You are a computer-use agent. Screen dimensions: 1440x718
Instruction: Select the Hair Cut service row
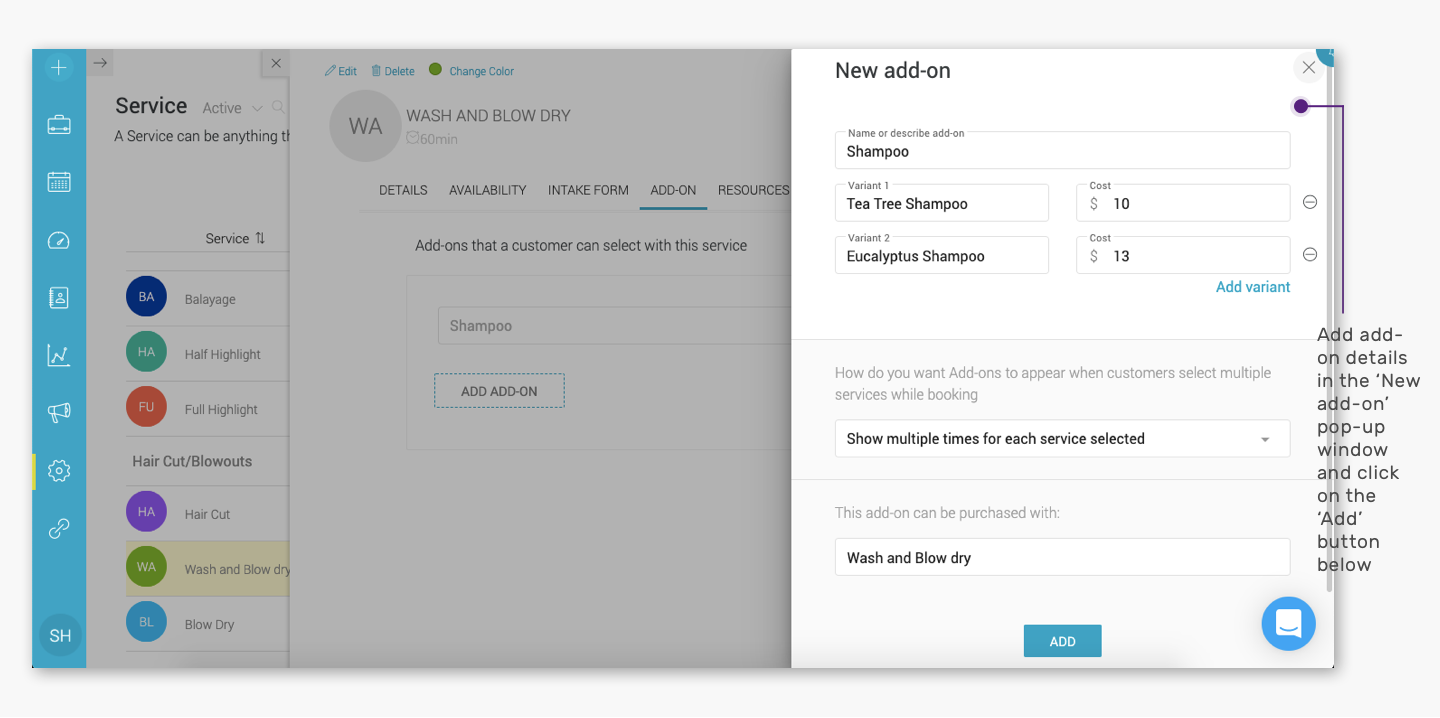(x=207, y=513)
